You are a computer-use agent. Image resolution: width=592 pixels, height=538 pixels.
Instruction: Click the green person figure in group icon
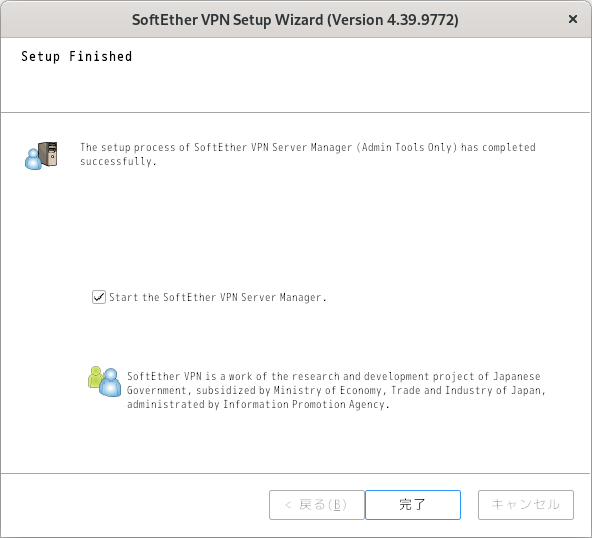click(x=95, y=377)
